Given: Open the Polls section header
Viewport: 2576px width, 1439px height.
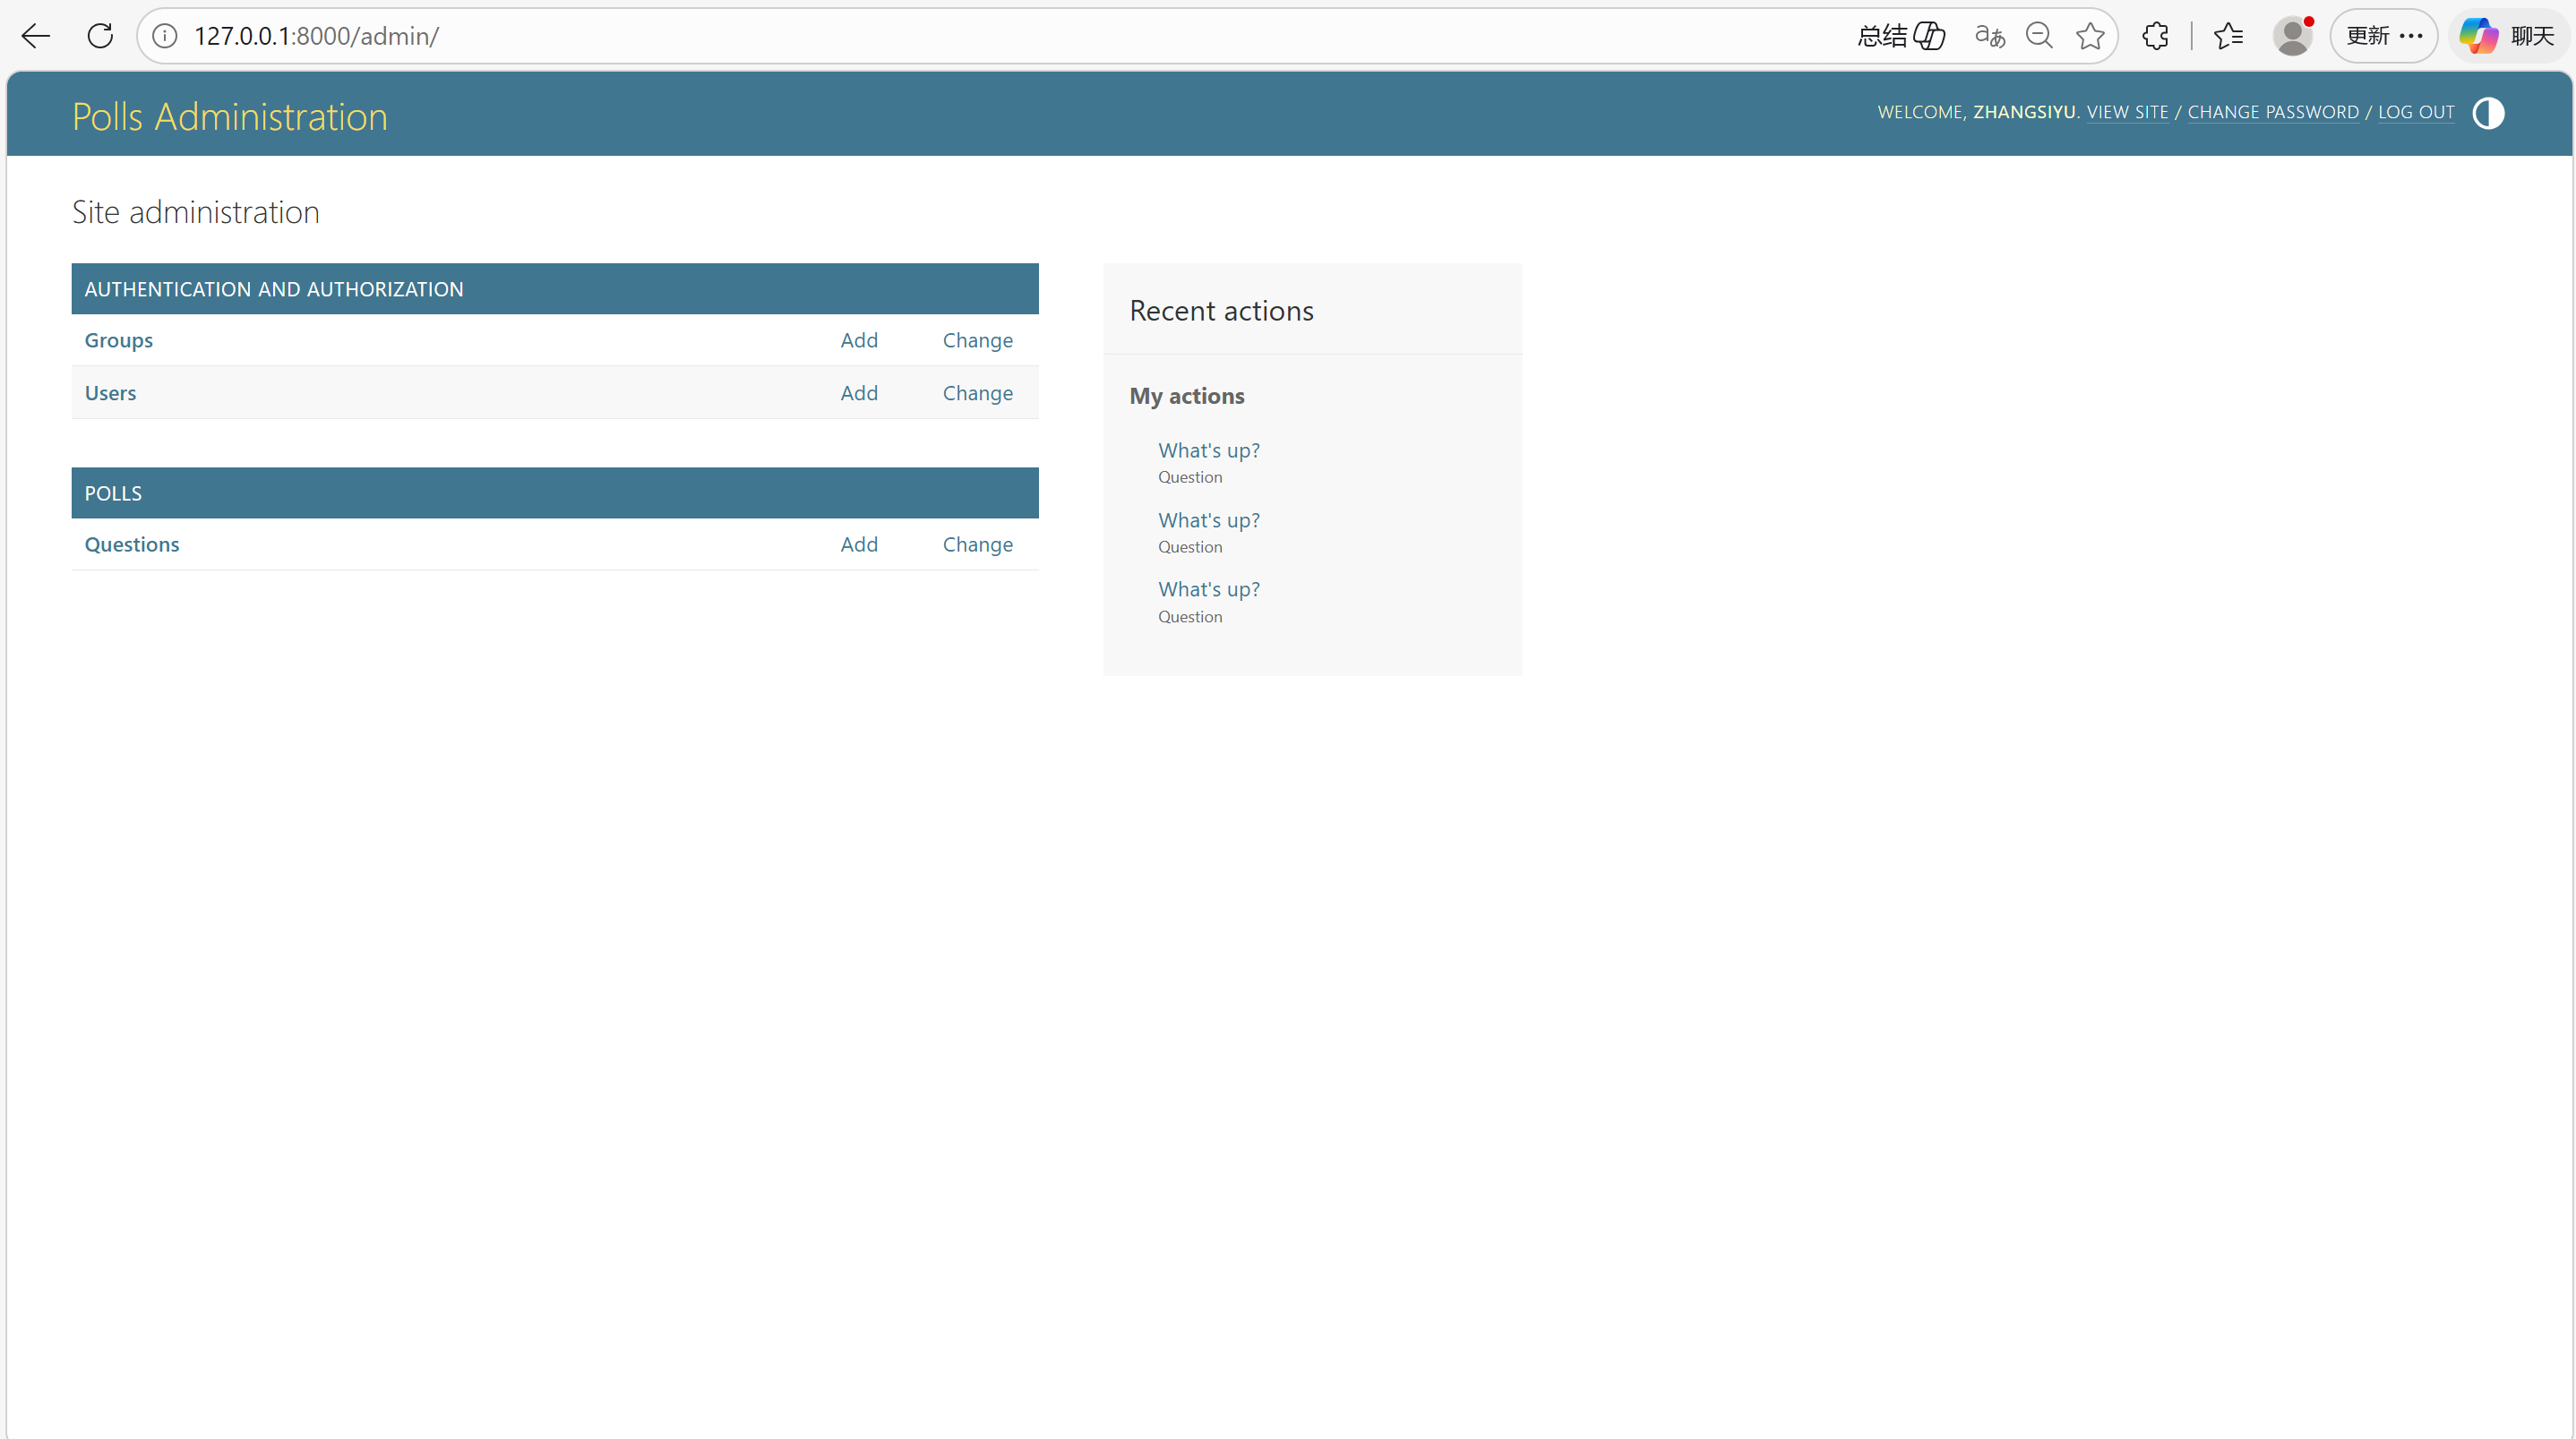Looking at the screenshot, I should [113, 493].
